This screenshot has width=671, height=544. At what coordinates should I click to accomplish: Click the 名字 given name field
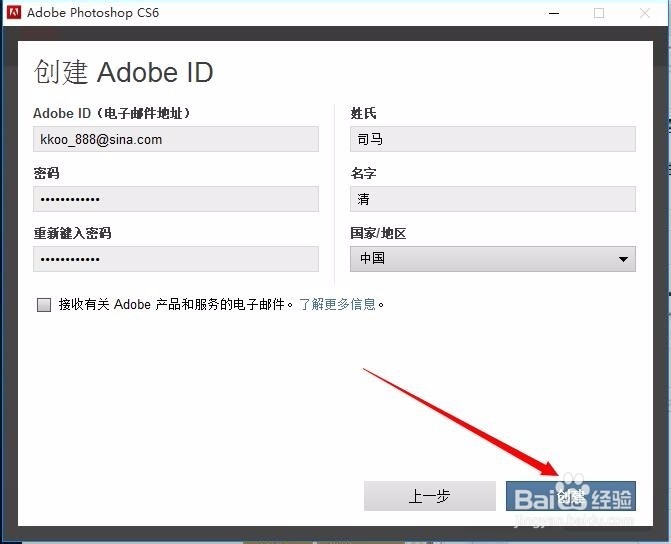click(x=493, y=199)
